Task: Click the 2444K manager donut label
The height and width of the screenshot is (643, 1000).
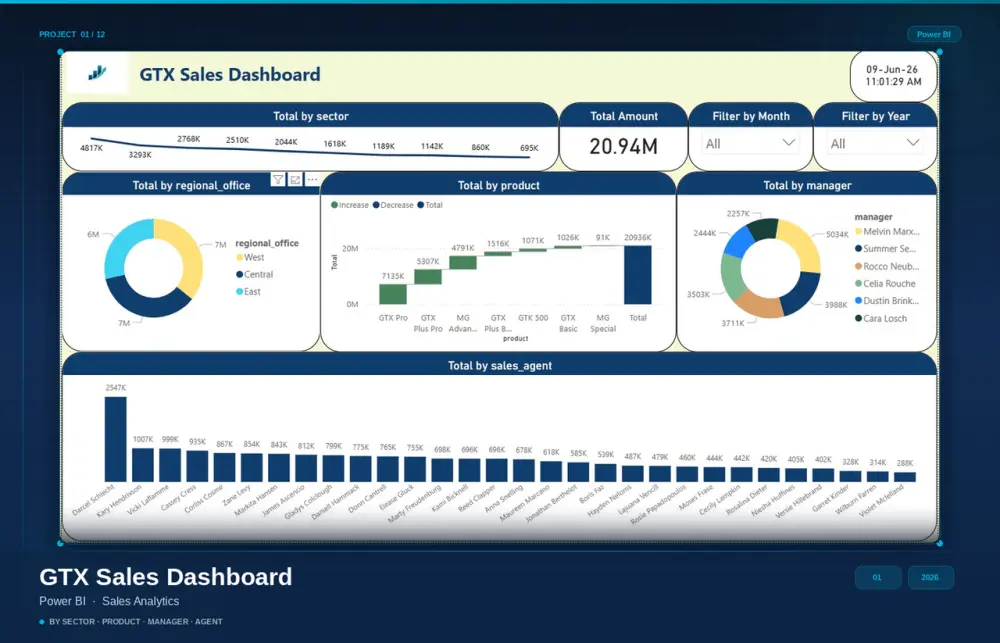Action: [x=705, y=233]
